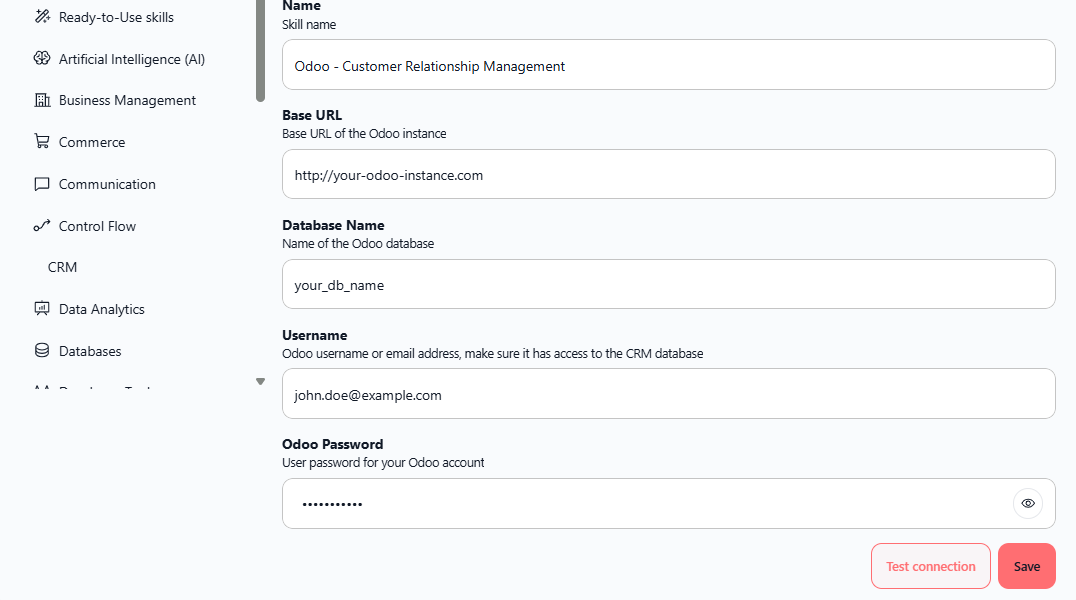Click the Ready-to-Use skills wand icon
The width and height of the screenshot is (1076, 600).
point(42,16)
